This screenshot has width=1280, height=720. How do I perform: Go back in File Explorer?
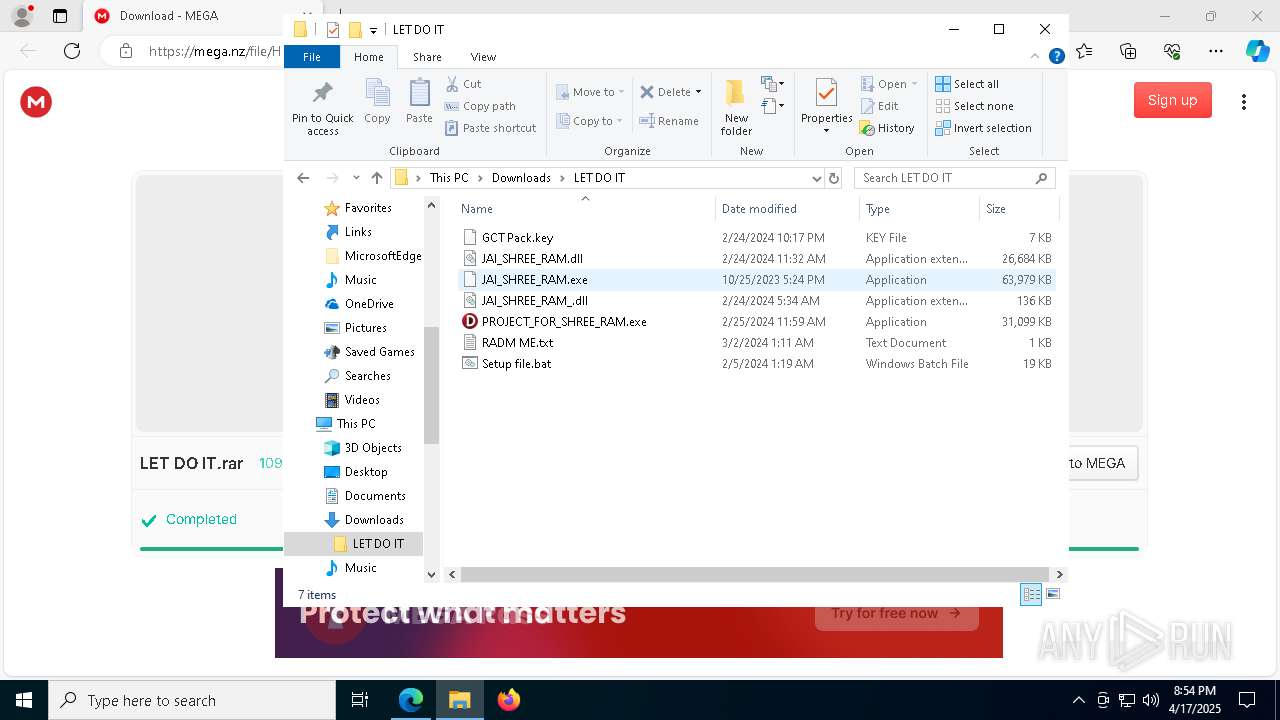pos(303,178)
